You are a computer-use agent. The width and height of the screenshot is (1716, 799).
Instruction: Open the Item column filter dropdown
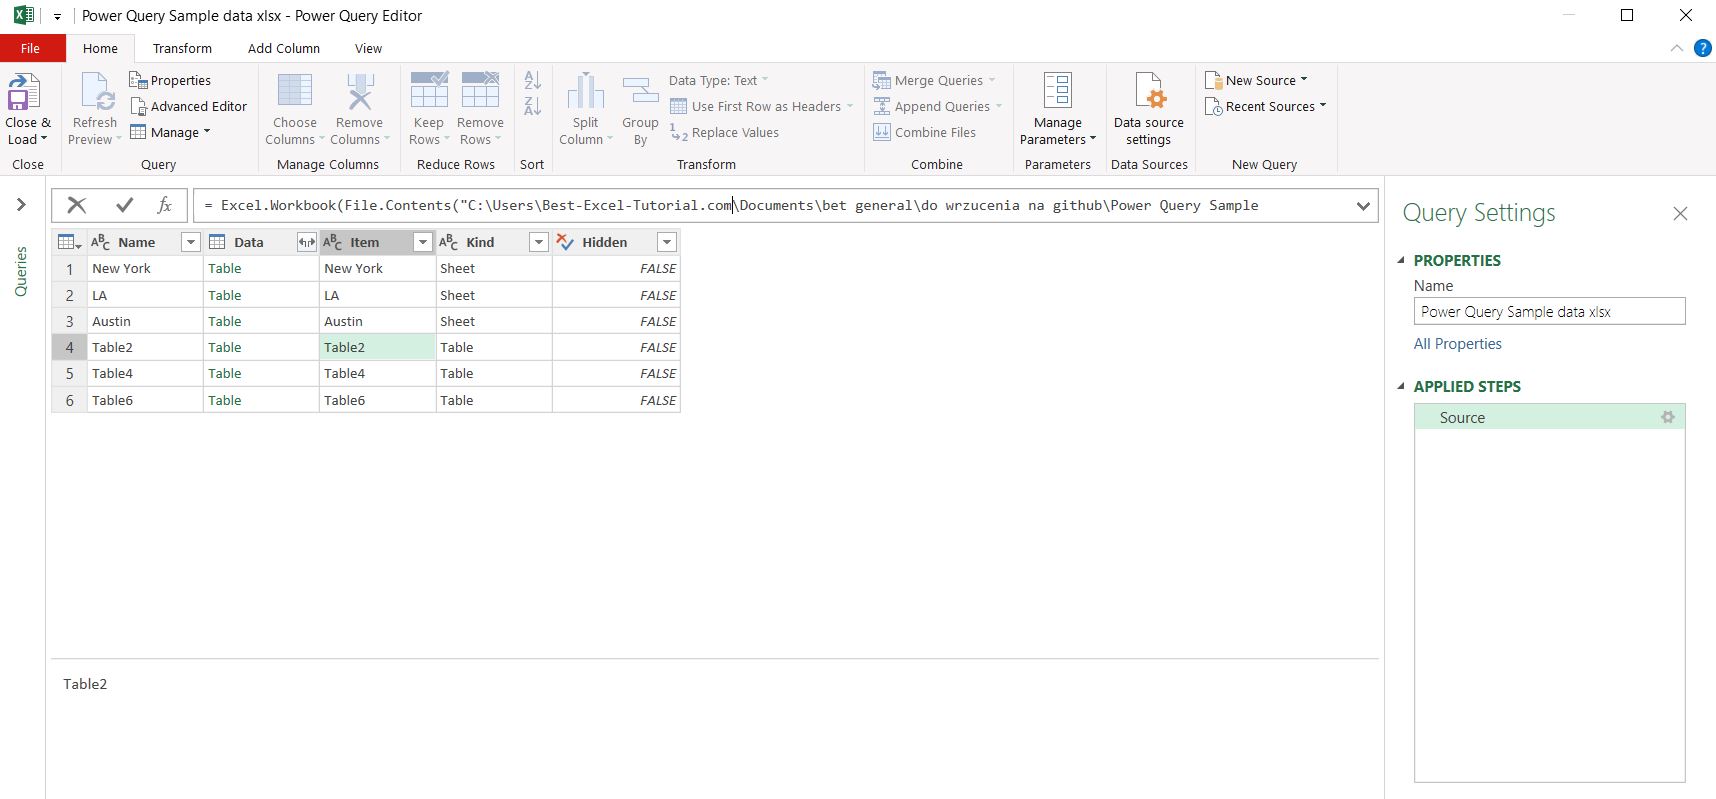(x=422, y=242)
